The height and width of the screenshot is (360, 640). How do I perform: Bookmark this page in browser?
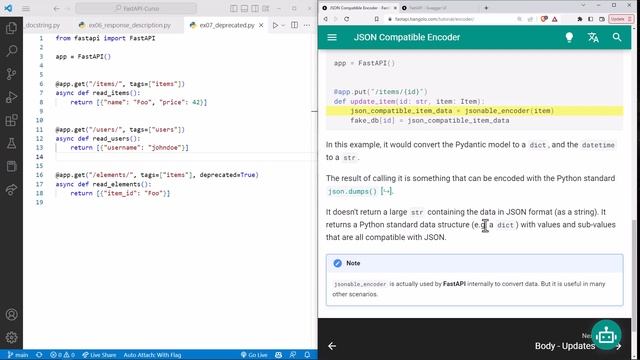(377, 19)
